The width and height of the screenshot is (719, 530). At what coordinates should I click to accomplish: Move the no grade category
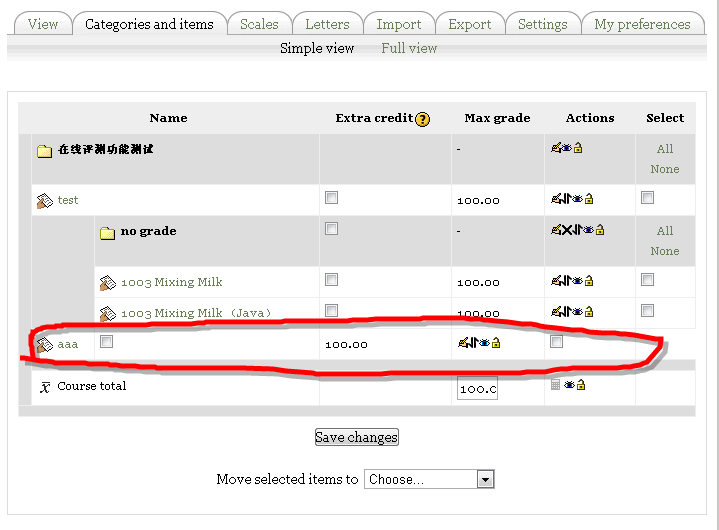(x=578, y=230)
